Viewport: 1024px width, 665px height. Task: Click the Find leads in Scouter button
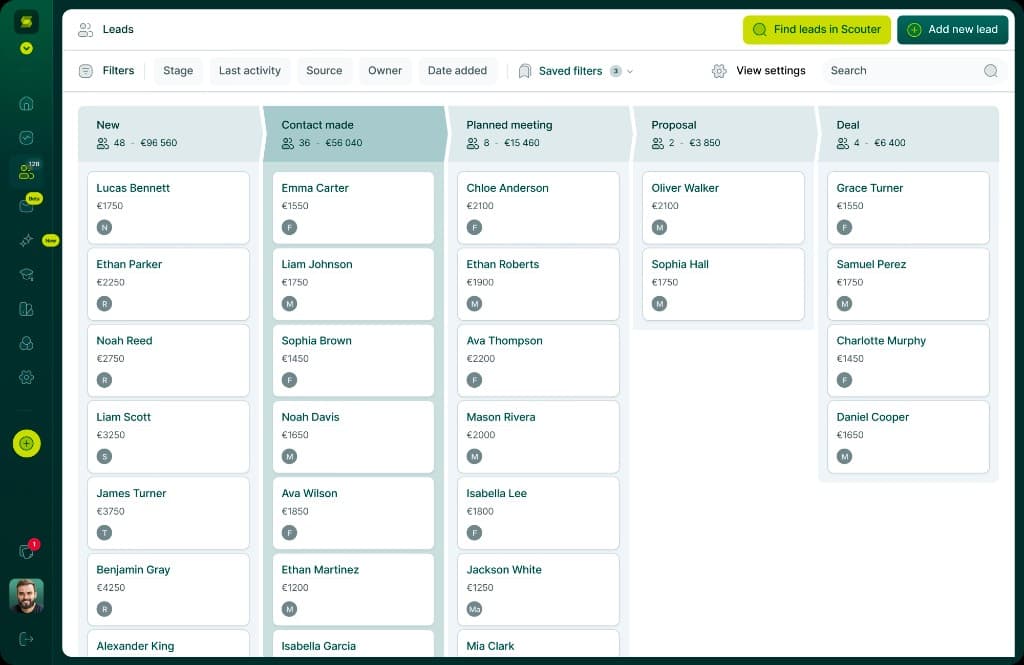point(816,29)
